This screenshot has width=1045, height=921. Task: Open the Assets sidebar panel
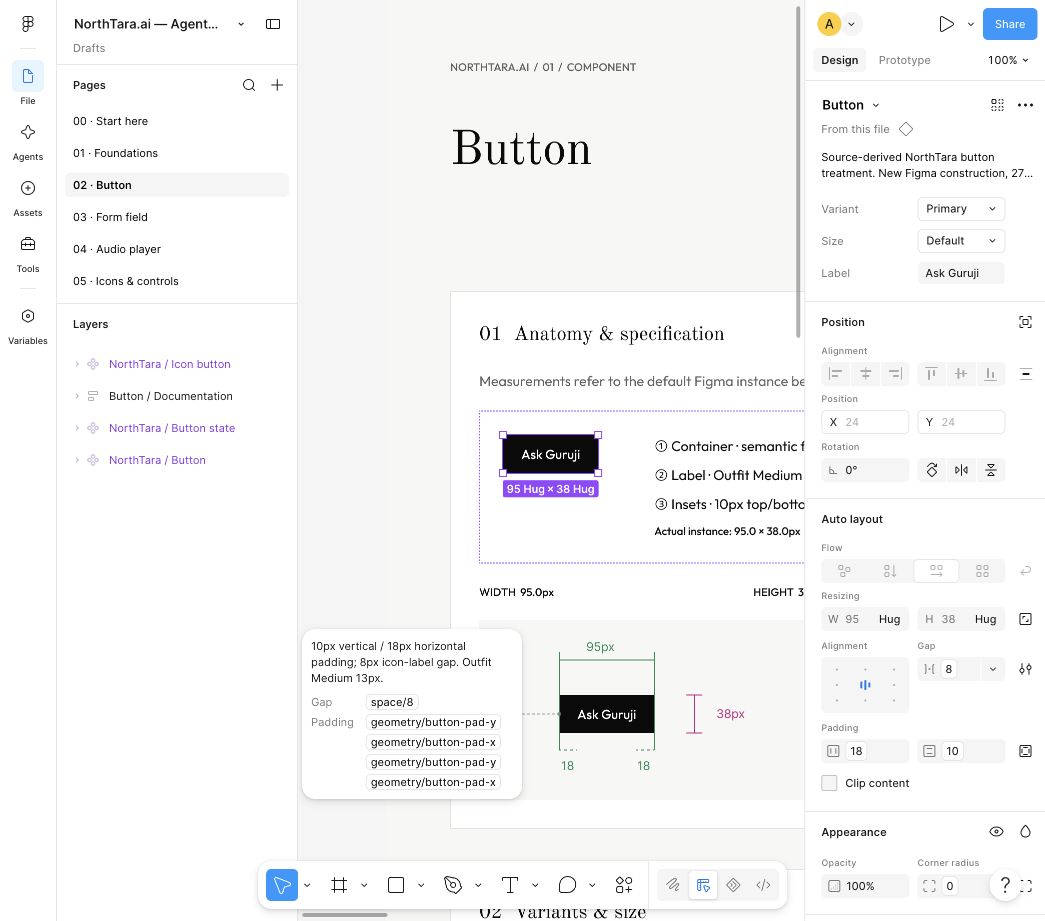27,198
